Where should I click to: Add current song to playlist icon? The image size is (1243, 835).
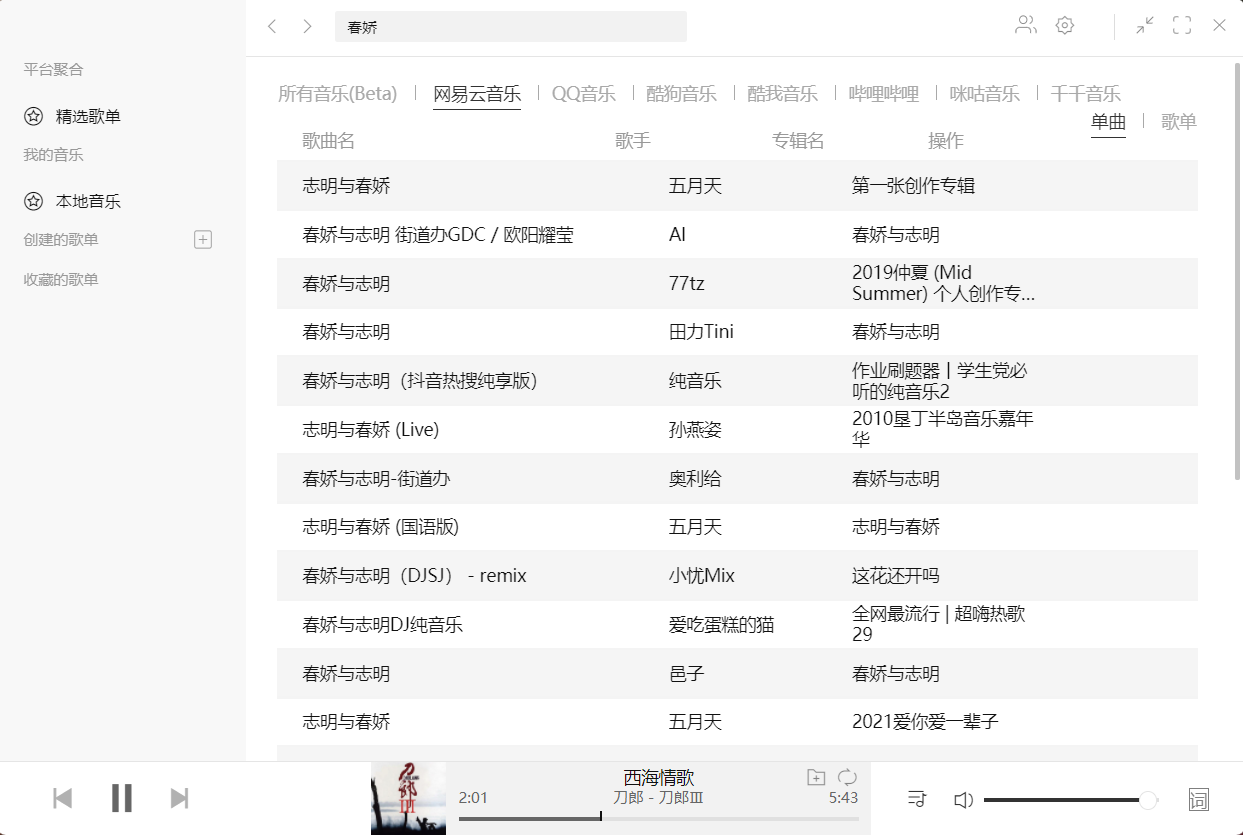(816, 777)
